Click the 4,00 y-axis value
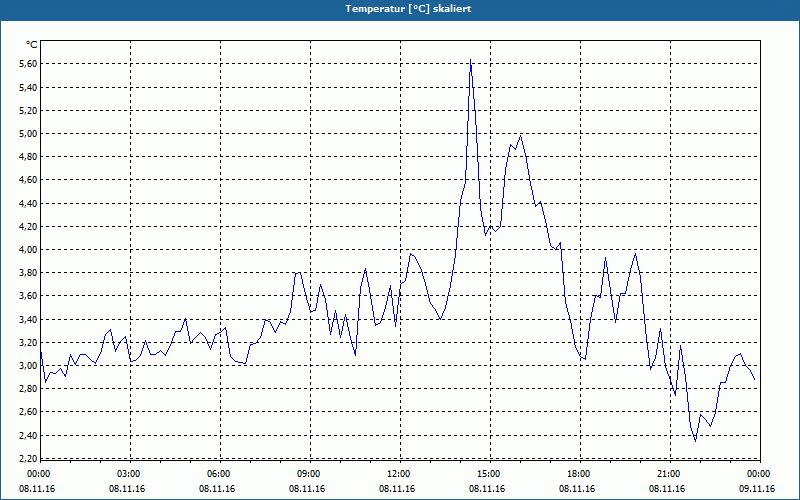Viewport: 800px width, 500px height. click(28, 249)
